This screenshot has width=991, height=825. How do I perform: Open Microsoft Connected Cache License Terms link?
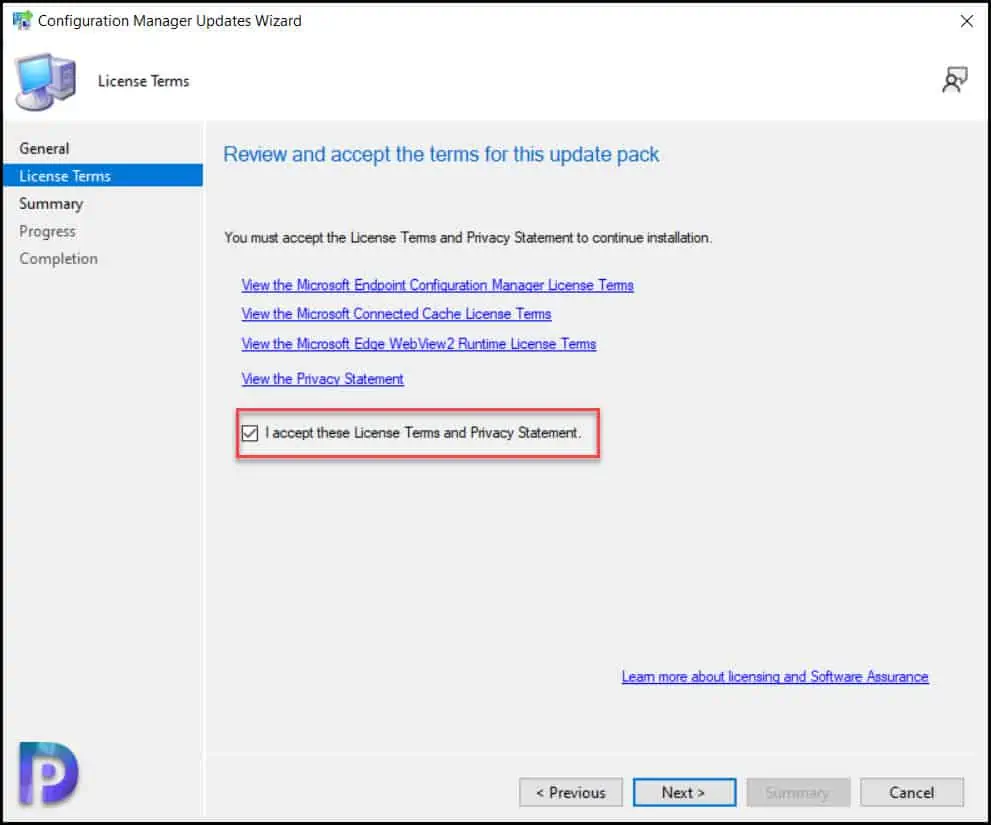[396, 314]
